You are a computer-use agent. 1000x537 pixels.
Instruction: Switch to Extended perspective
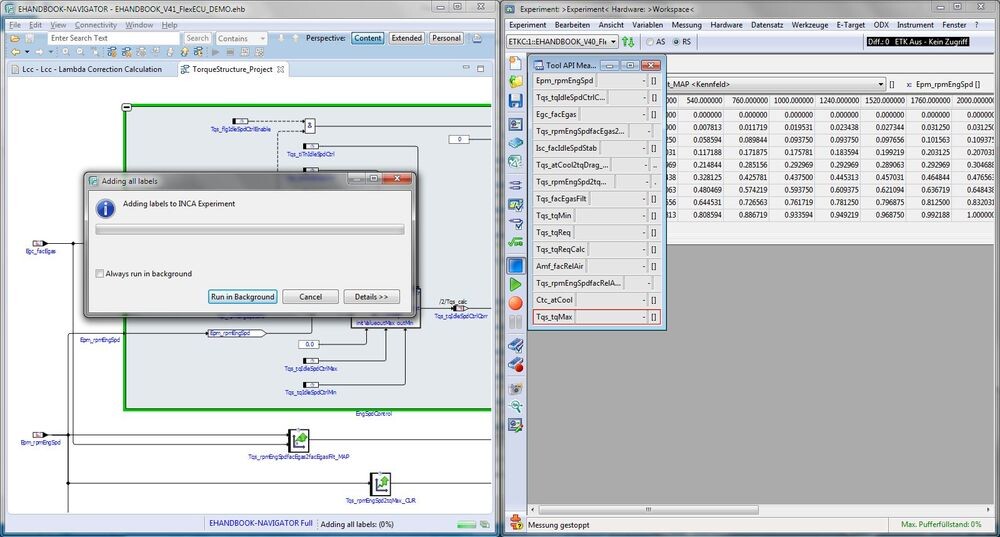click(407, 38)
